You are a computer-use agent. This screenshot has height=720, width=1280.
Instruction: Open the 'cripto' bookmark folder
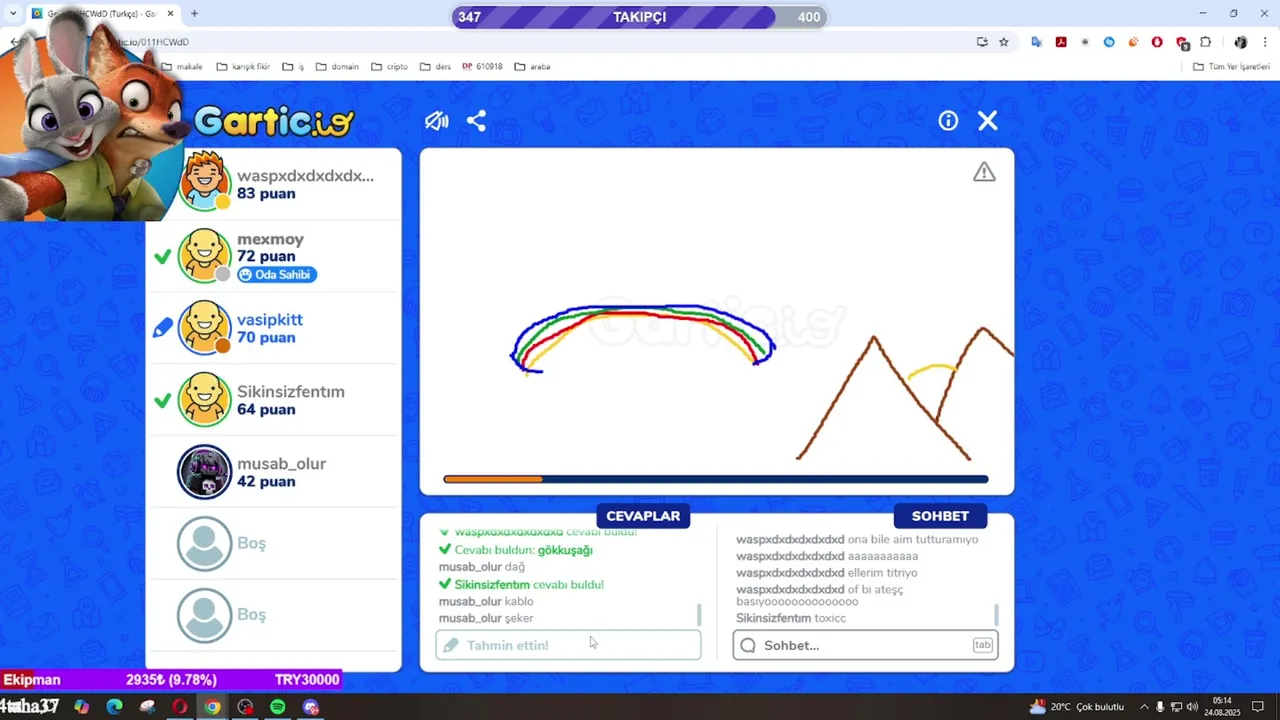point(389,67)
